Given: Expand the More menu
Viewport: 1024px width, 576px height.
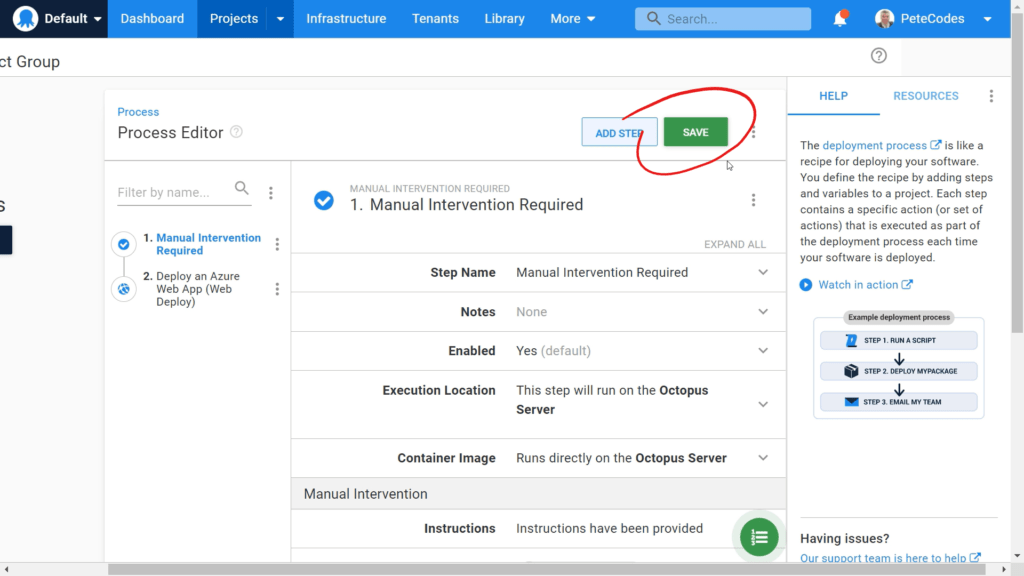Looking at the screenshot, I should (x=573, y=18).
